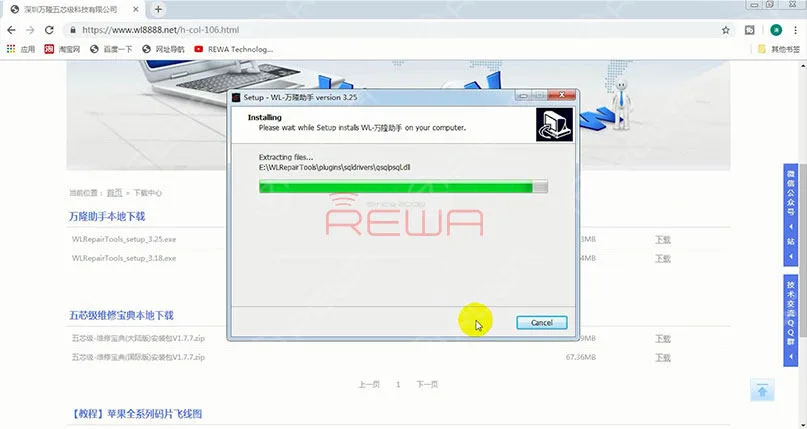Open the 淘宝网 bookmark
The image size is (807, 429).
click(63, 49)
